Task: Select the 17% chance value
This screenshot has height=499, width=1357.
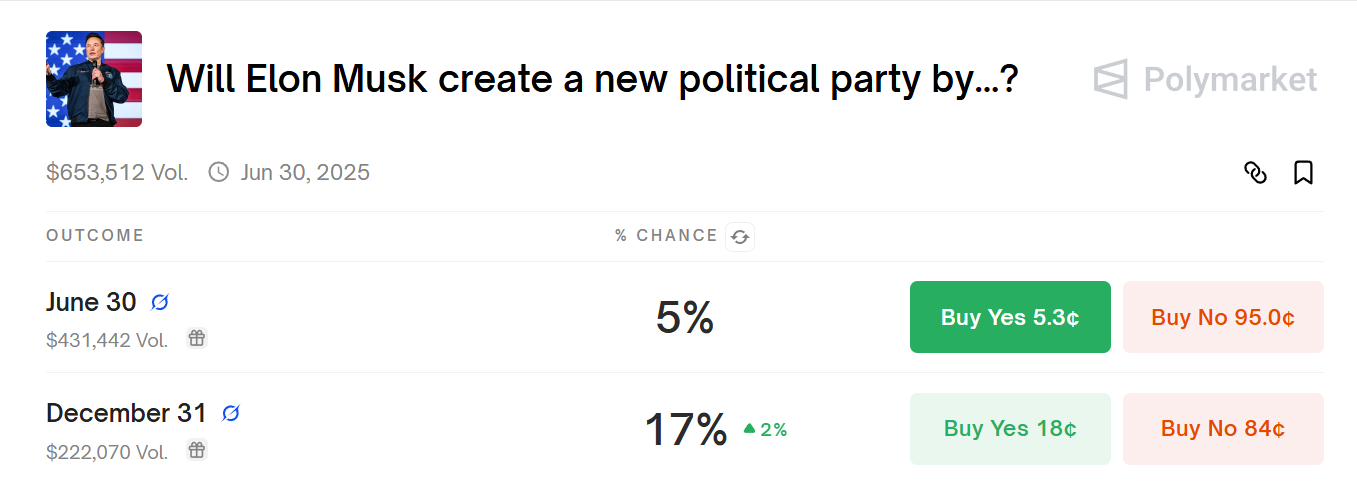Action: pyautogui.click(x=685, y=429)
